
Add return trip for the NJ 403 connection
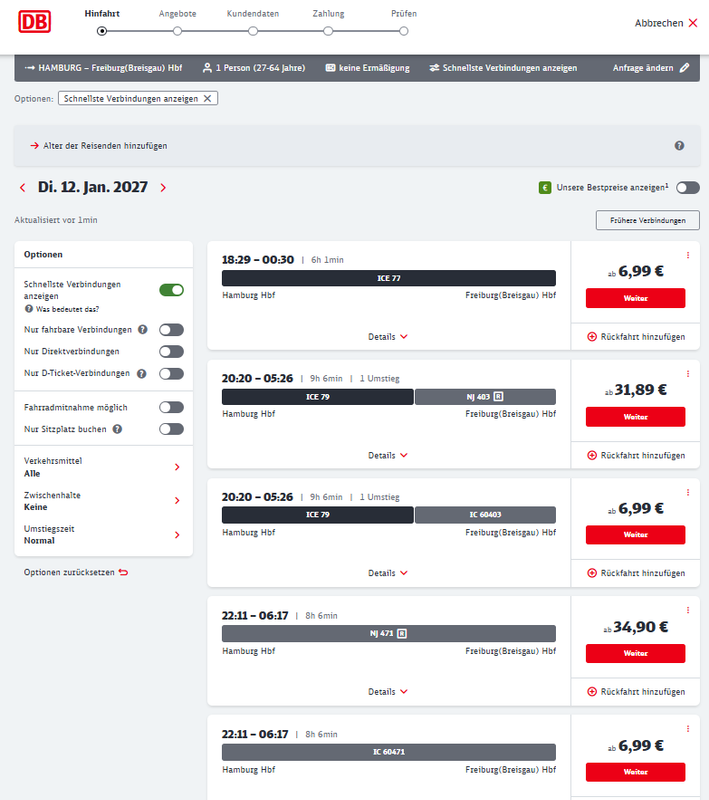pos(636,455)
